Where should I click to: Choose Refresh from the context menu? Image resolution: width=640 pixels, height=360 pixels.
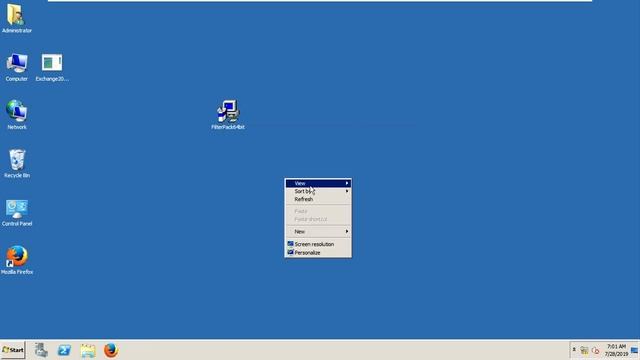[x=318, y=200]
